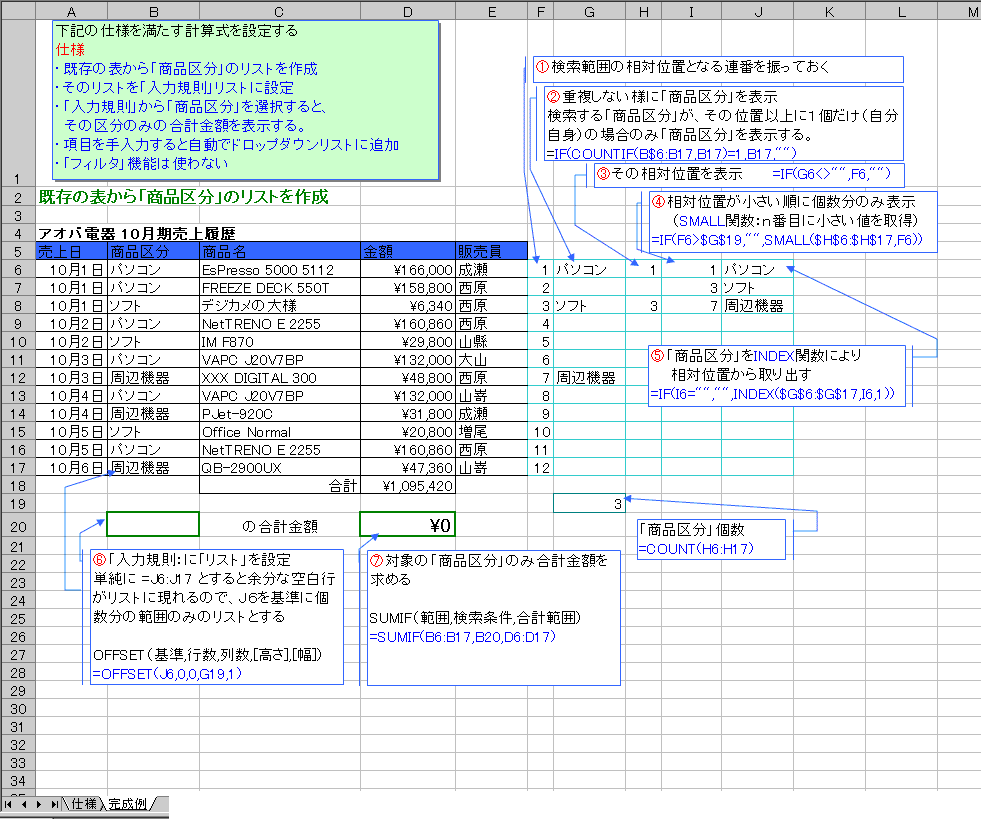
Task: Click date cell 10月6日
Action: coord(71,468)
